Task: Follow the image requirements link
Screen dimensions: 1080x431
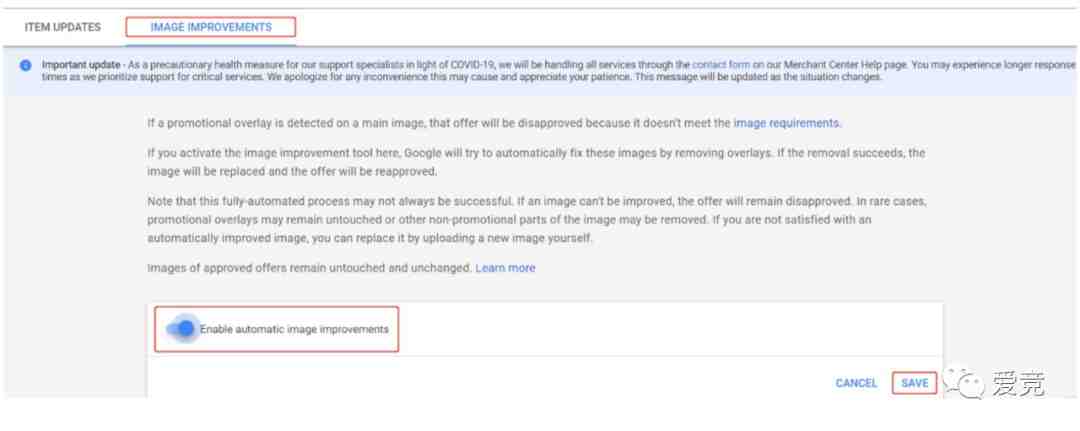Action: pyautogui.click(x=787, y=123)
